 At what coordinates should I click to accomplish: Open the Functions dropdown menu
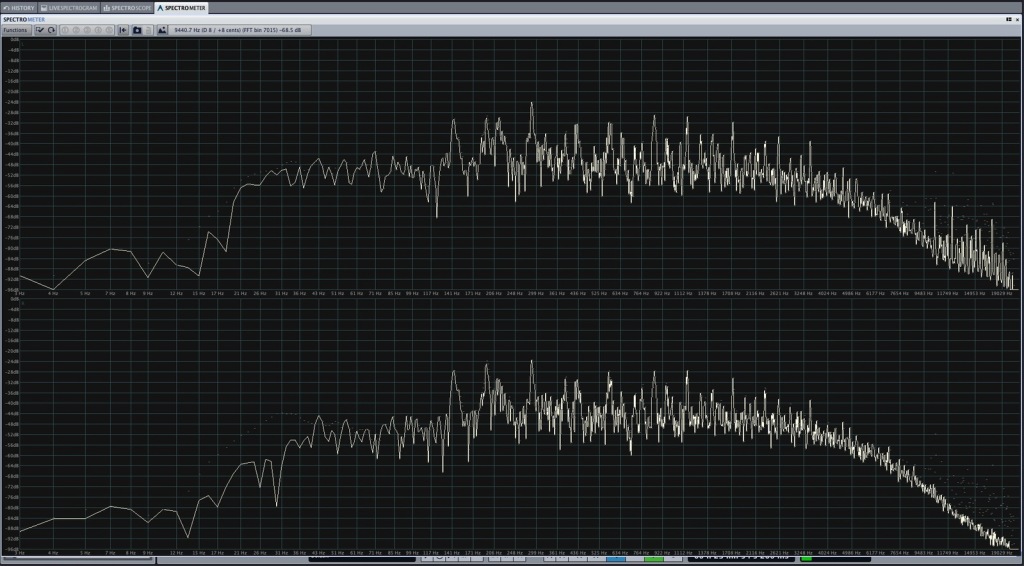(15, 30)
